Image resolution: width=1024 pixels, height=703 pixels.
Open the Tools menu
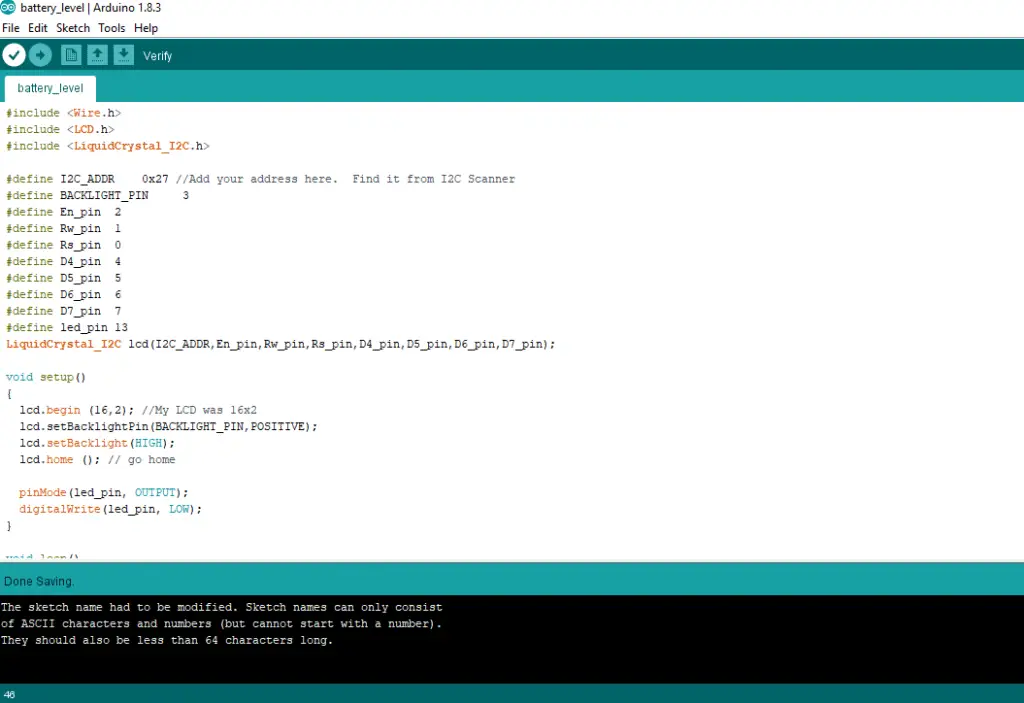(111, 27)
